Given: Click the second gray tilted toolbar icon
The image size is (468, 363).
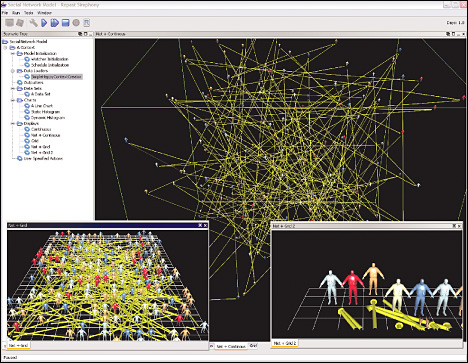Looking at the screenshot, I should 20,23.
